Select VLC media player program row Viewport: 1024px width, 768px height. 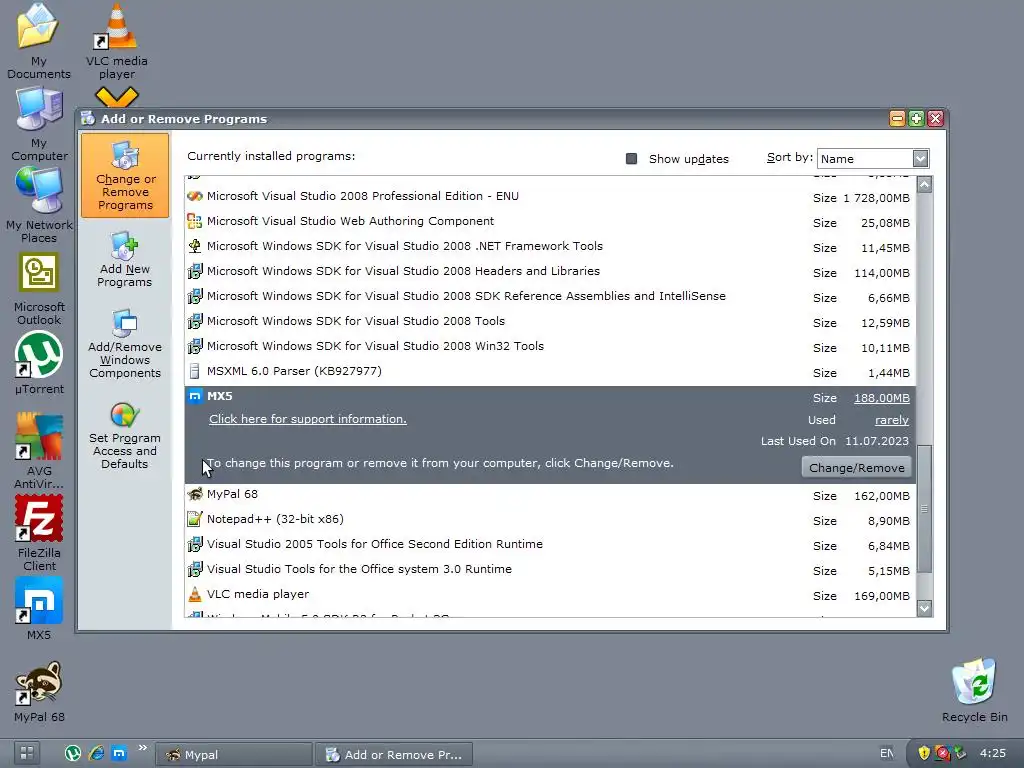click(550, 594)
